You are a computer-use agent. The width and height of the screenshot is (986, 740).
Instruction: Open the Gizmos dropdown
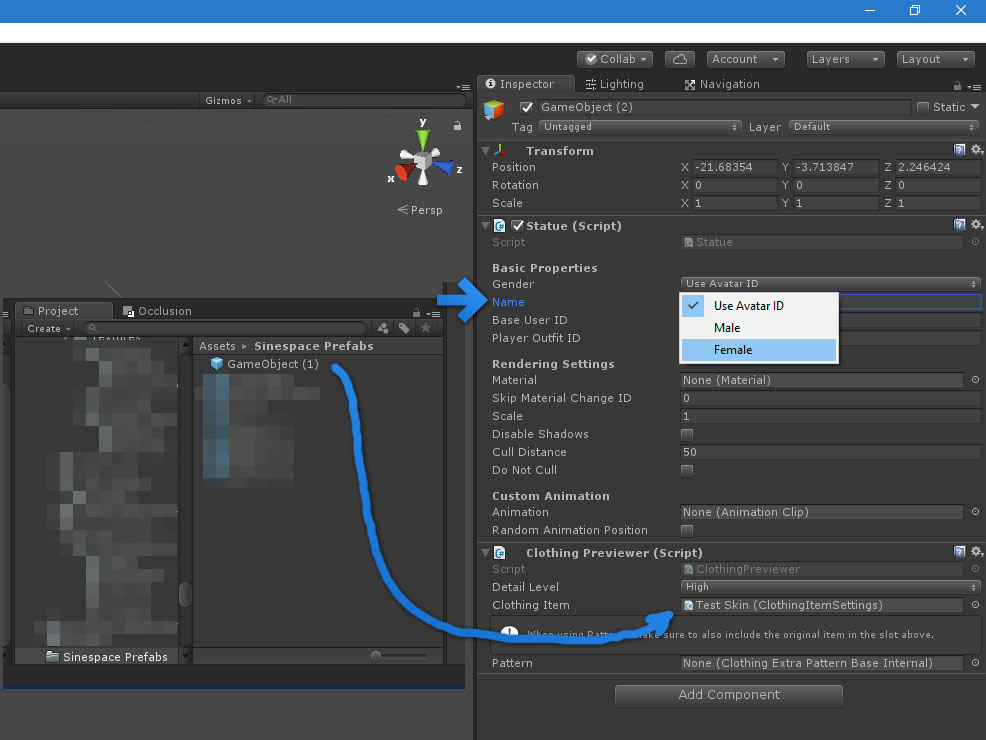[228, 101]
